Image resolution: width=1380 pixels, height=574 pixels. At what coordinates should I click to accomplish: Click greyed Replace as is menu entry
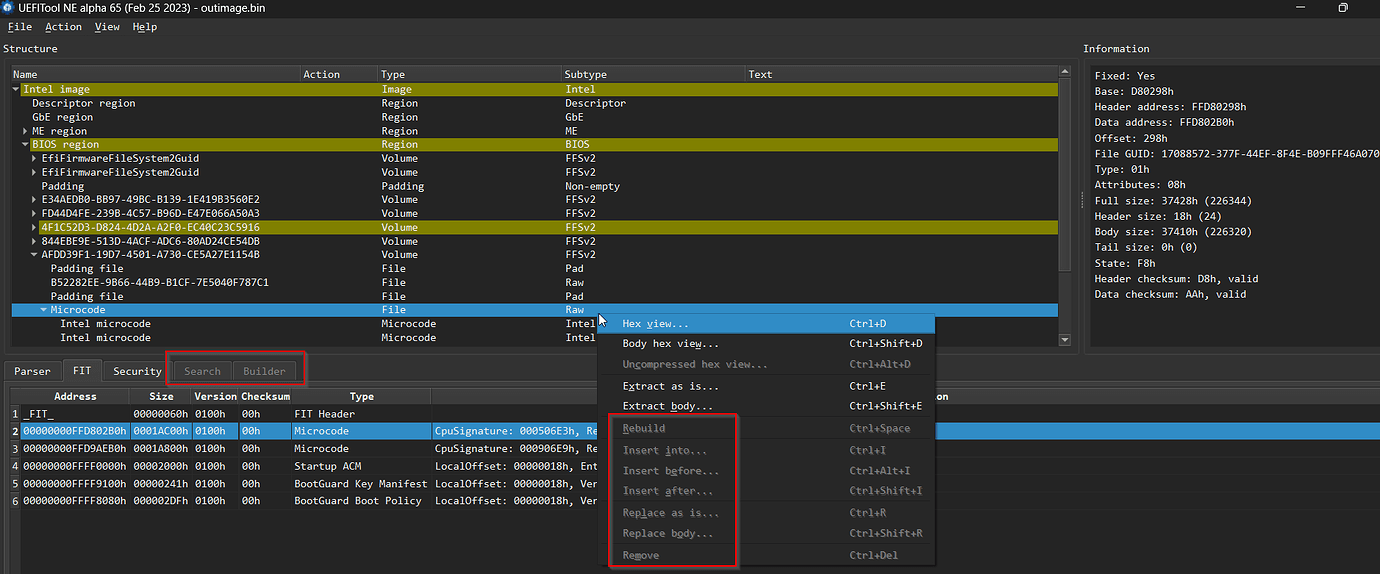[766, 513]
